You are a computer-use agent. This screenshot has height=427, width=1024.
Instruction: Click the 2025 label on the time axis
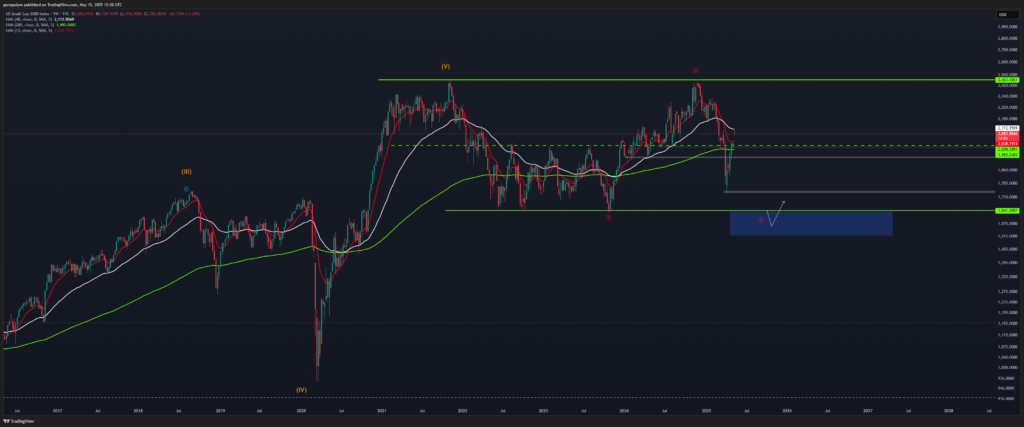[x=704, y=409]
